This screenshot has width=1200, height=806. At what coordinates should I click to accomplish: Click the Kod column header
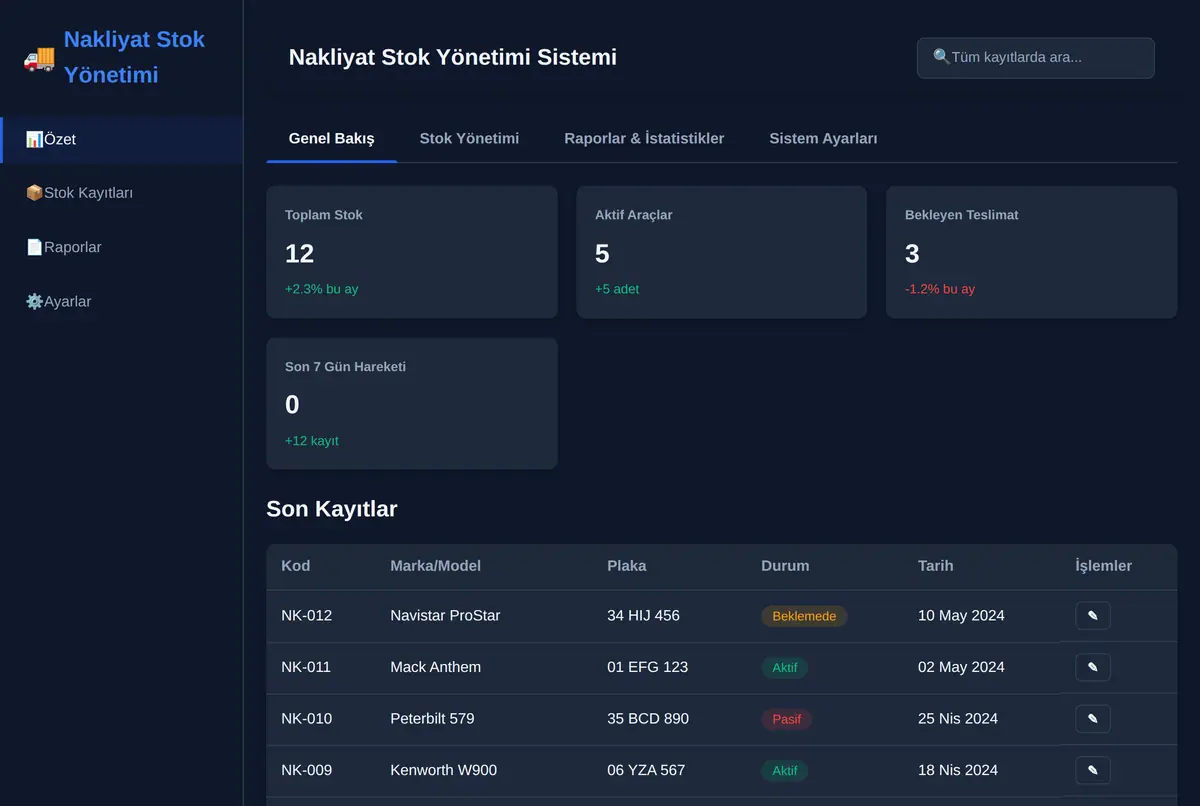296,566
